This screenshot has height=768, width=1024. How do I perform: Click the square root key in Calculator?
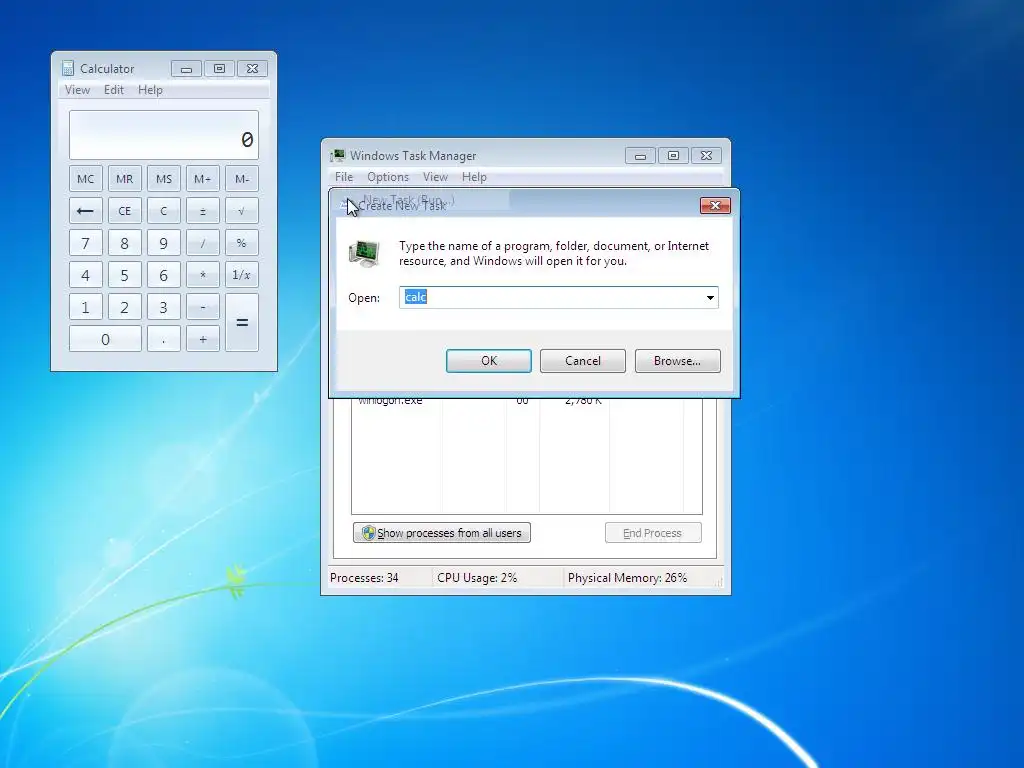tap(242, 211)
